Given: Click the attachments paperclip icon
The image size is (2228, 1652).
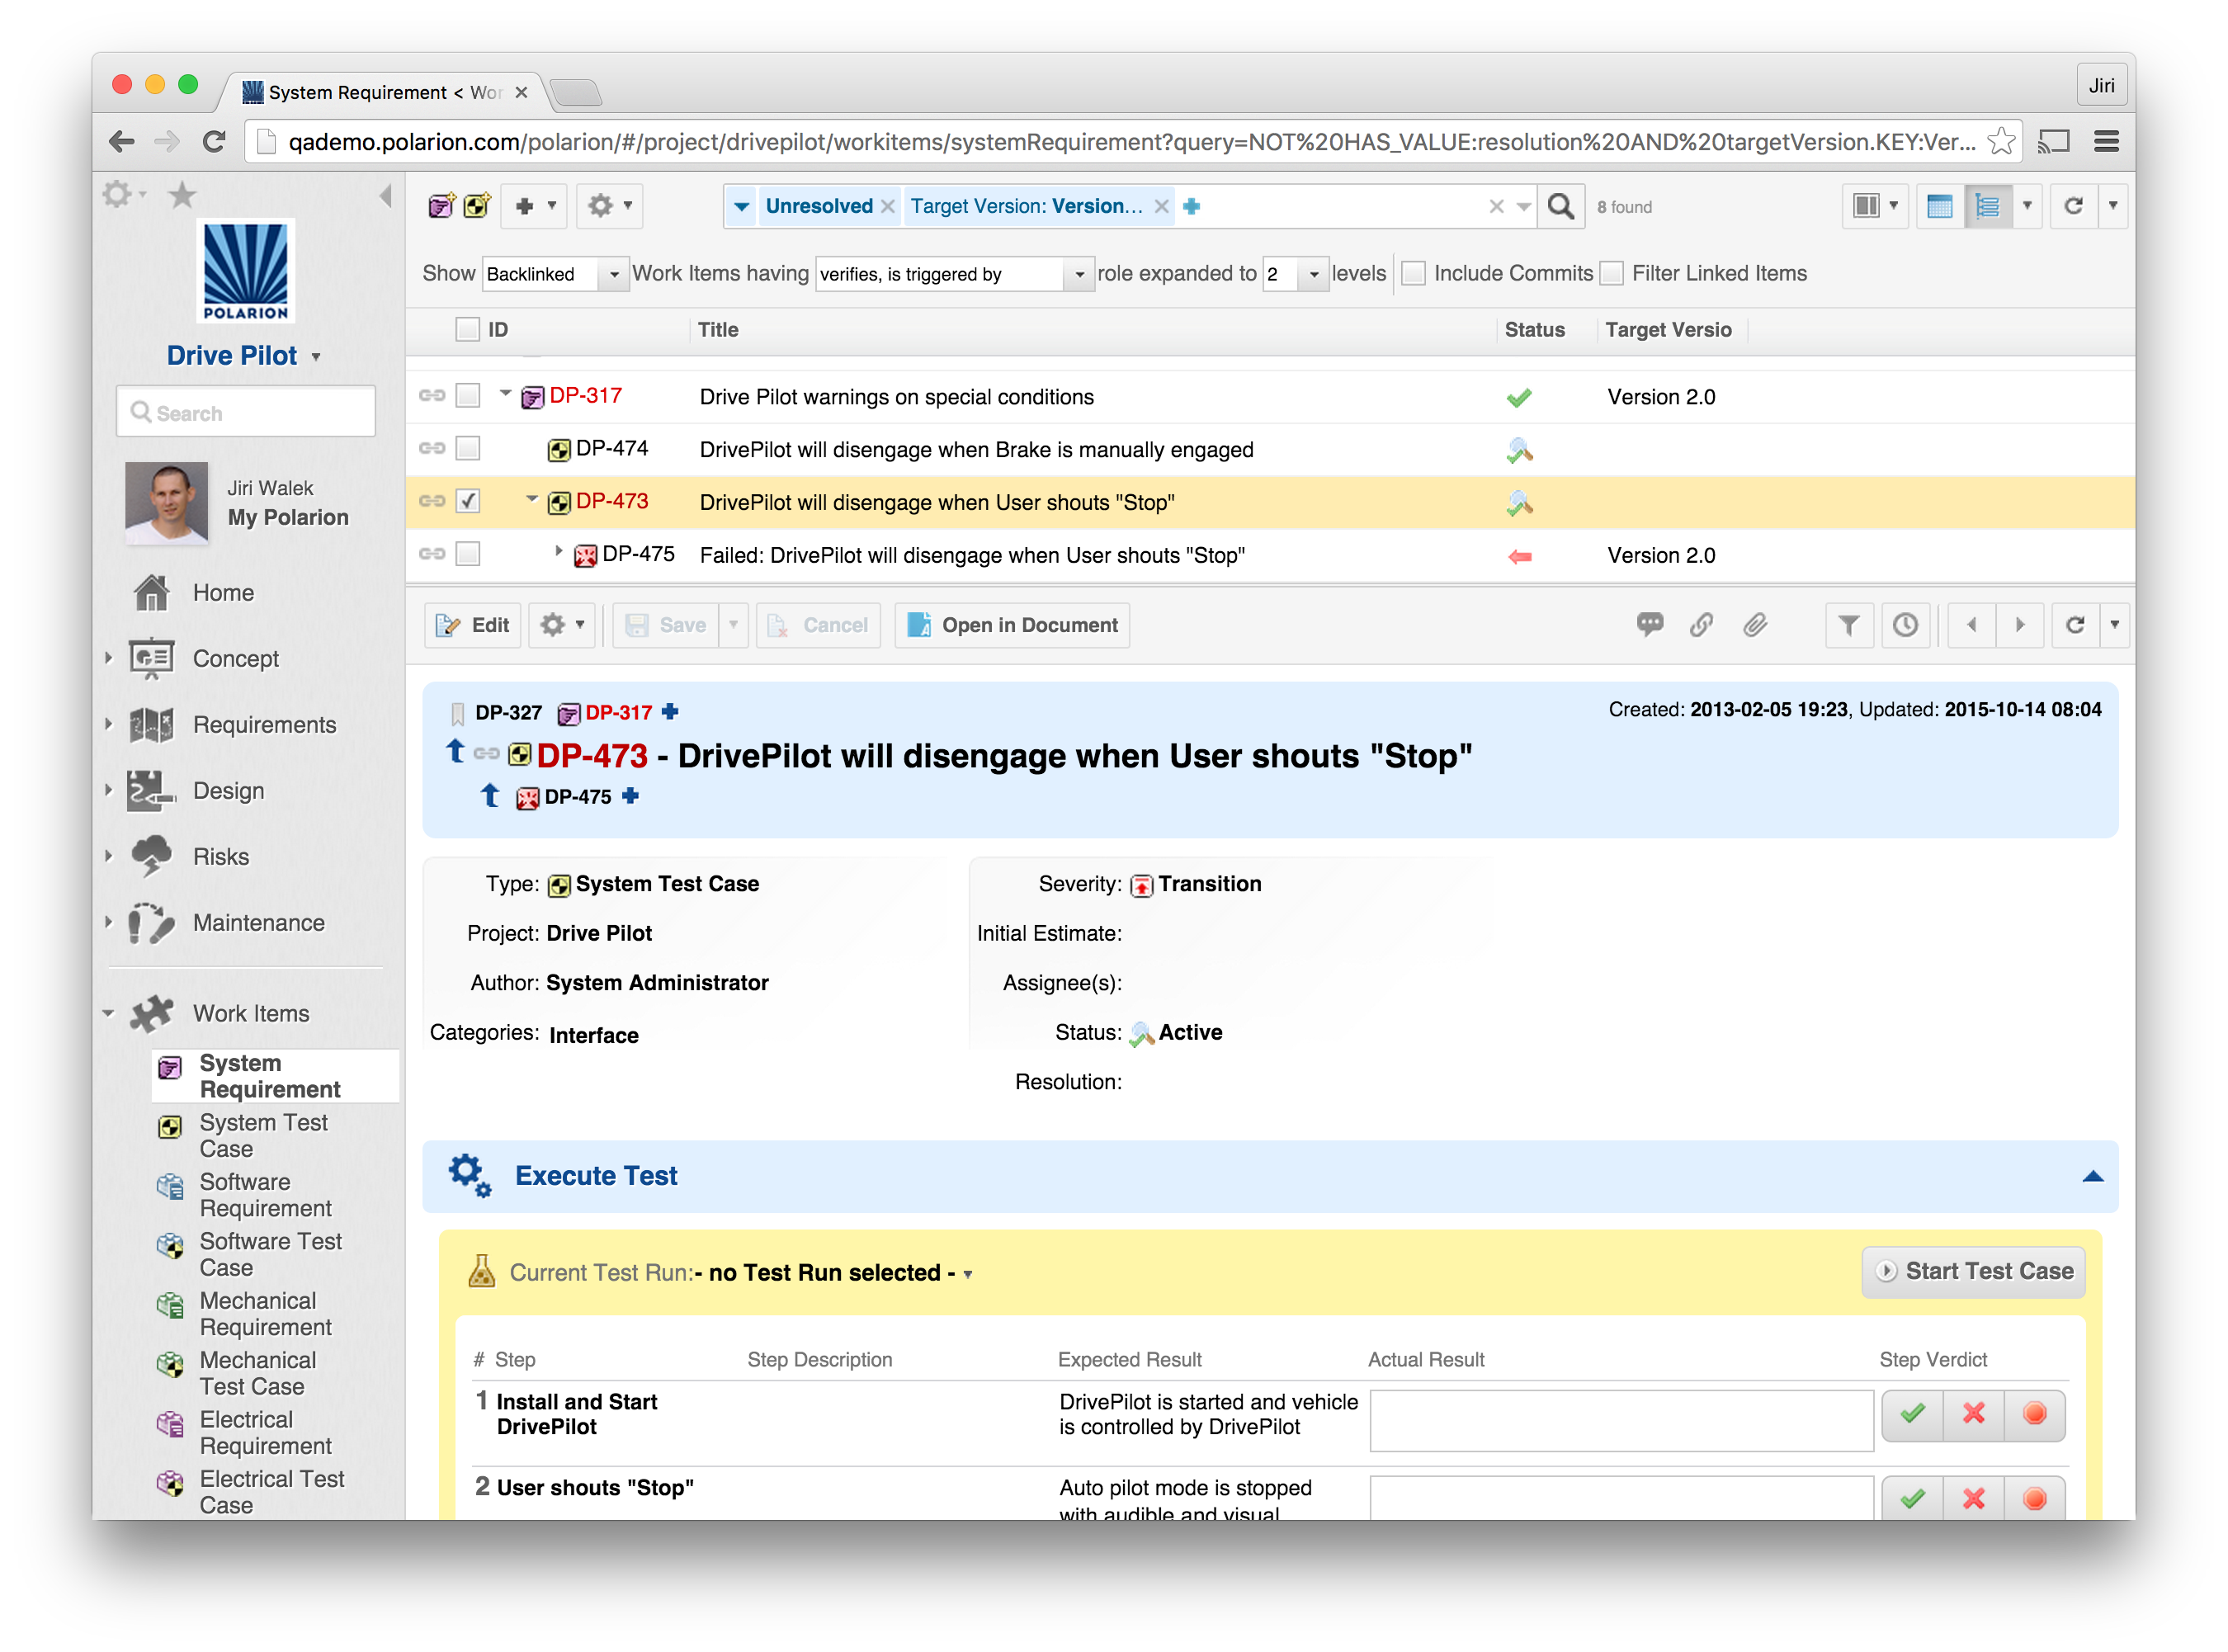Looking at the screenshot, I should point(1757,625).
